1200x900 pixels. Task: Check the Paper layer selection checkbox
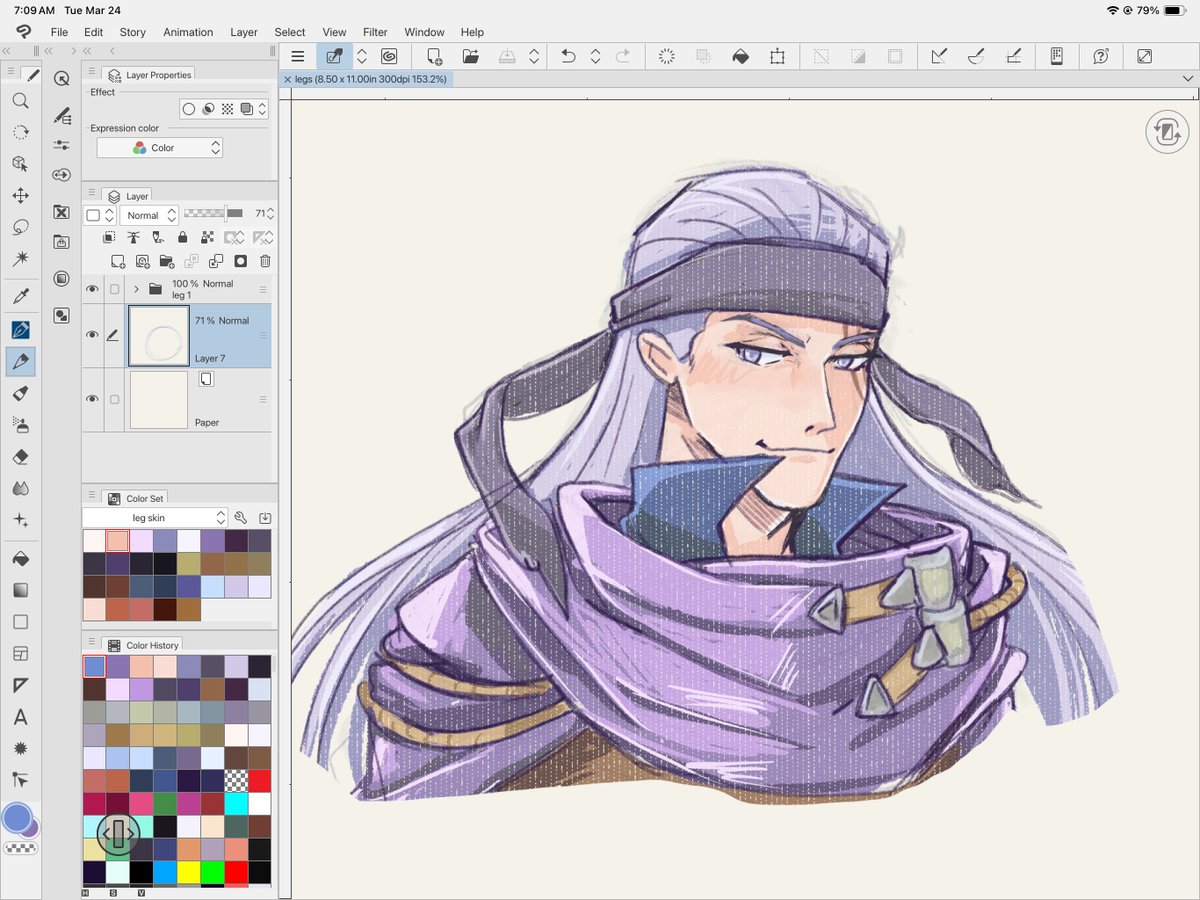coord(114,399)
